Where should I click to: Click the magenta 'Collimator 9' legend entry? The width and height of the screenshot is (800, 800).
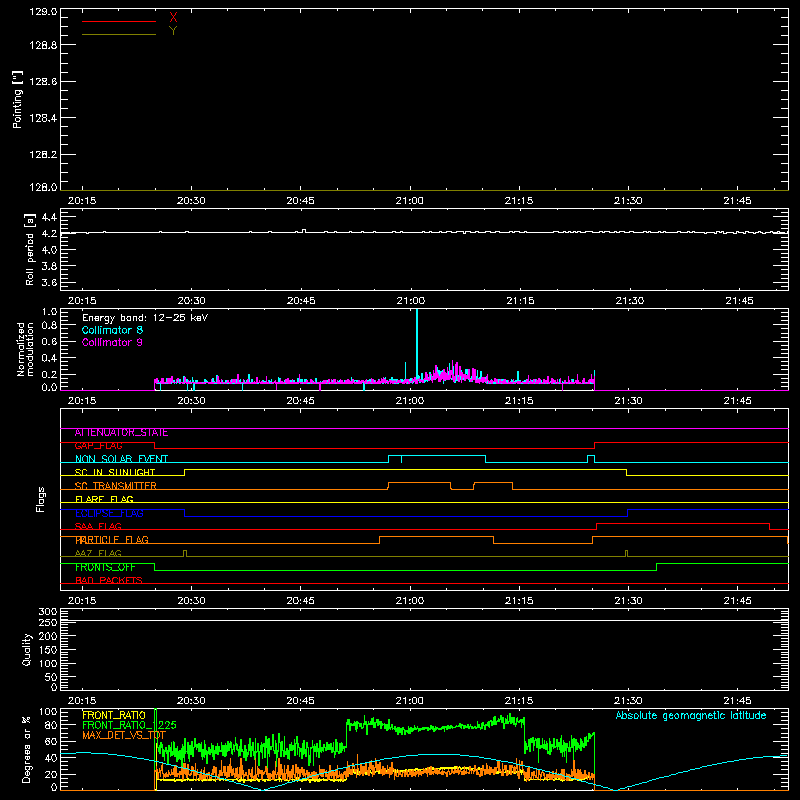click(x=112, y=342)
